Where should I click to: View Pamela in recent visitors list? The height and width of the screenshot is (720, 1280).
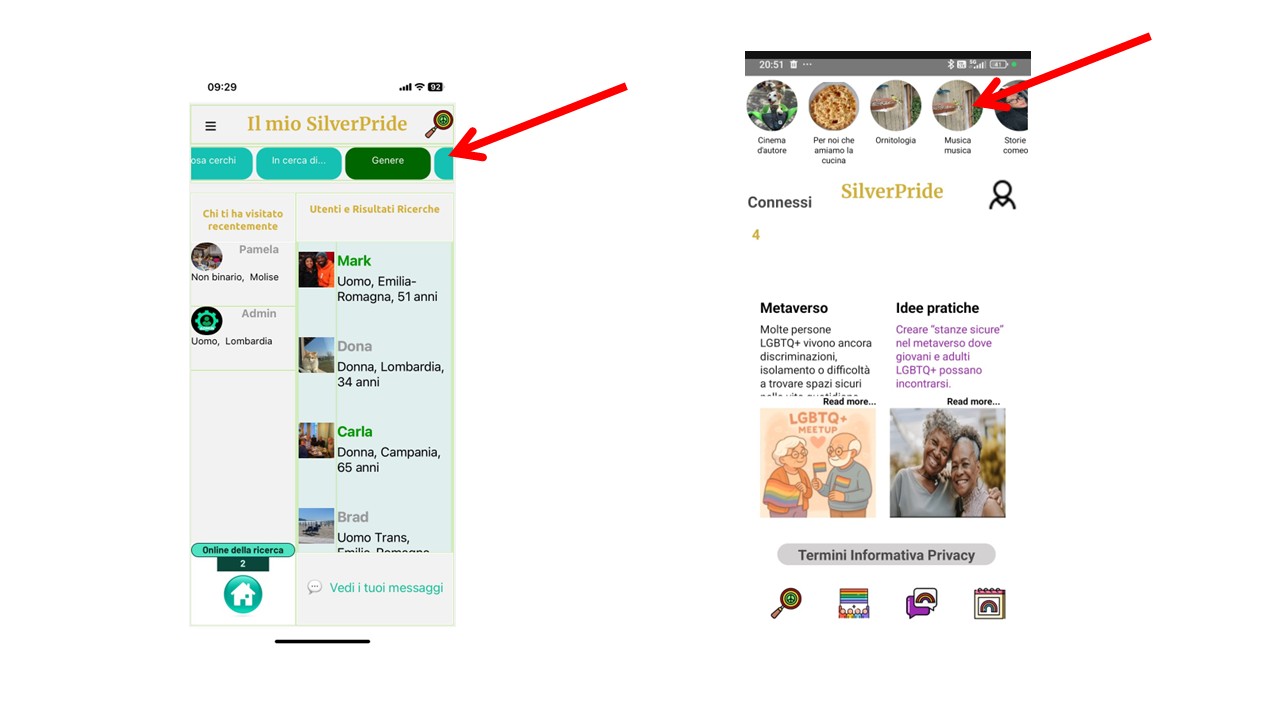(x=243, y=263)
